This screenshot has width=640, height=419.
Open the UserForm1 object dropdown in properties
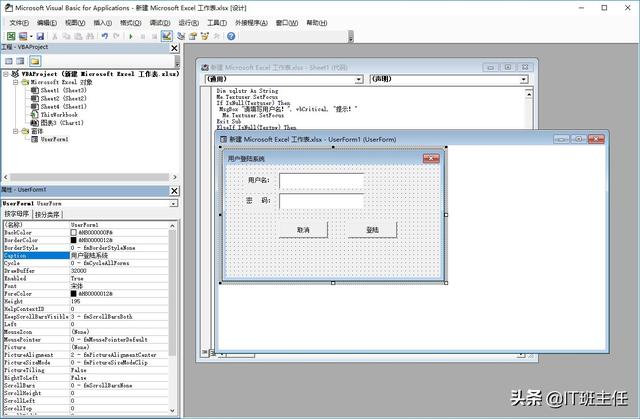click(x=170, y=202)
